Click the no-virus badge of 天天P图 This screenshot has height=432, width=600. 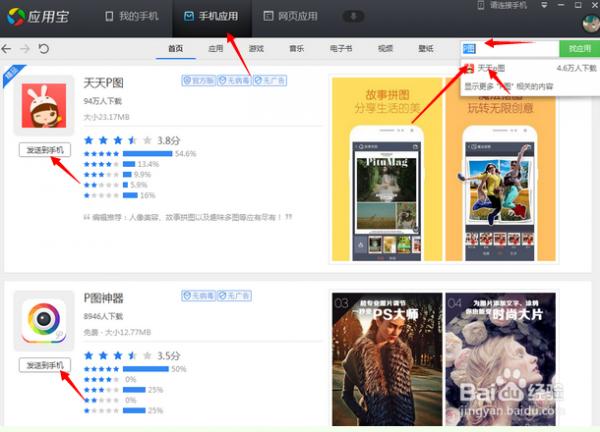point(234,80)
